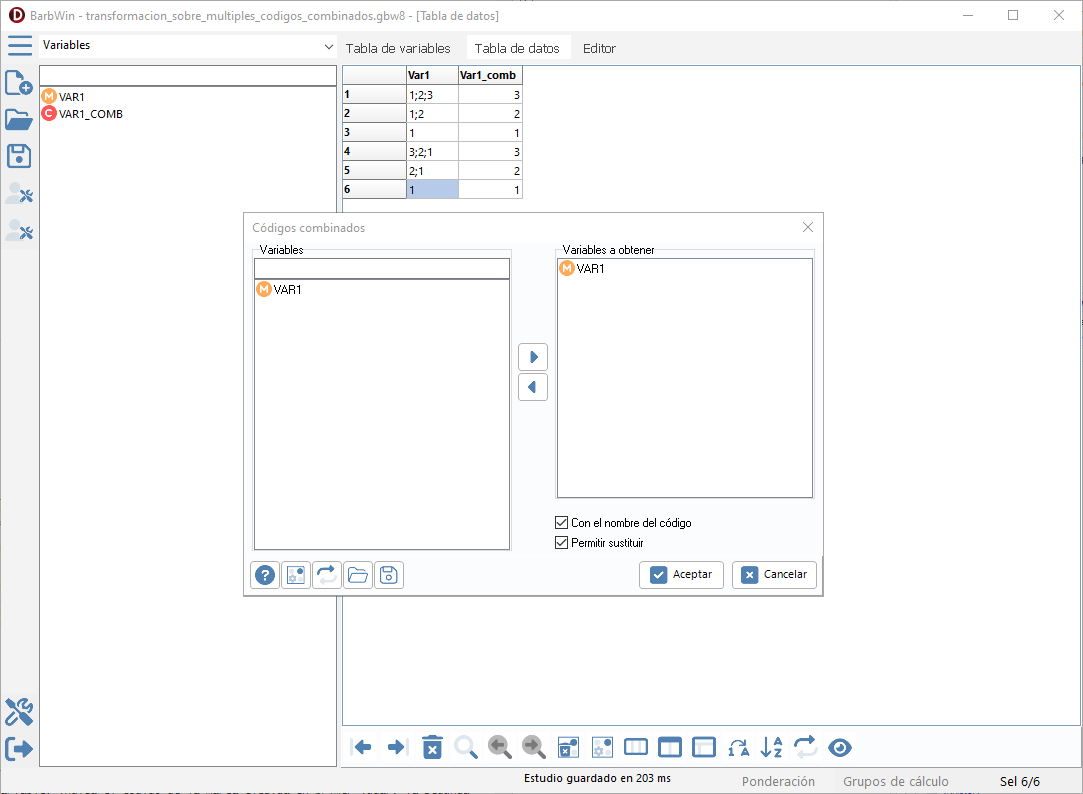The height and width of the screenshot is (794, 1083).
Task: Click the search field above dialog Variables list
Action: point(382,269)
